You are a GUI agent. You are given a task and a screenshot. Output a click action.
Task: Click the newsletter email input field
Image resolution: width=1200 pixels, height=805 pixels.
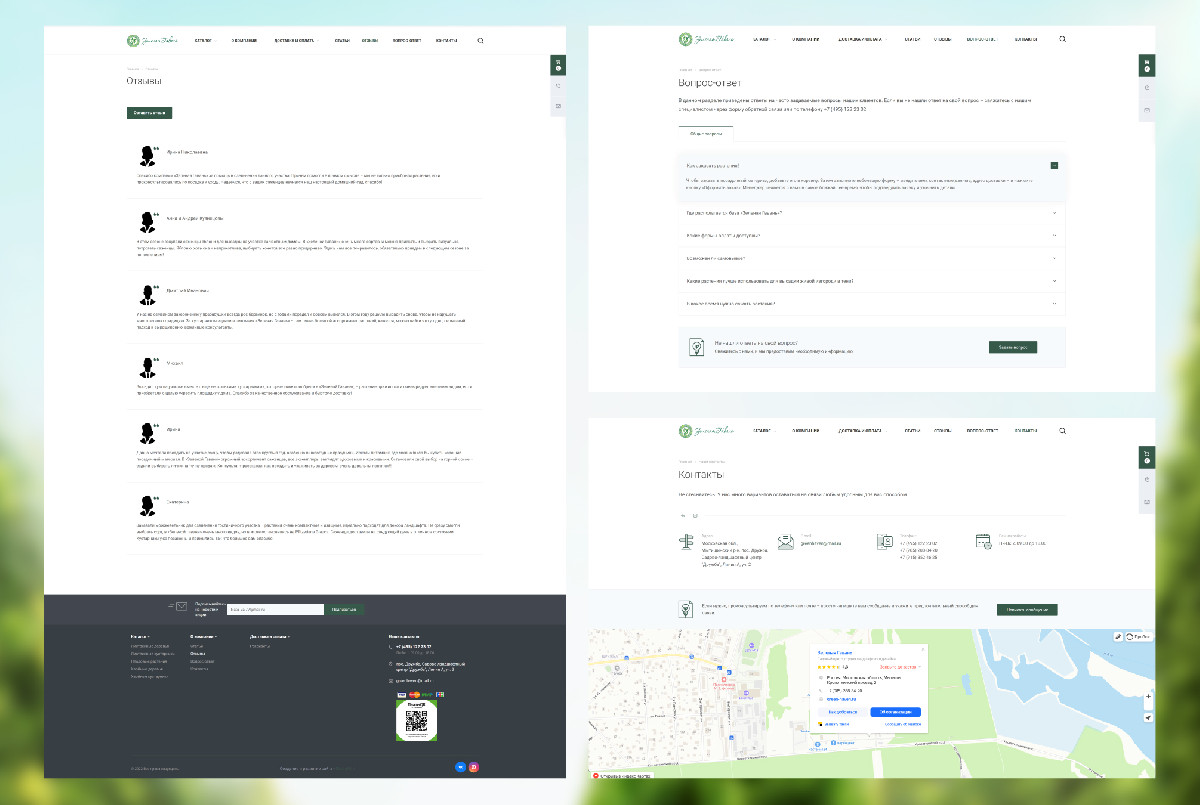275,609
